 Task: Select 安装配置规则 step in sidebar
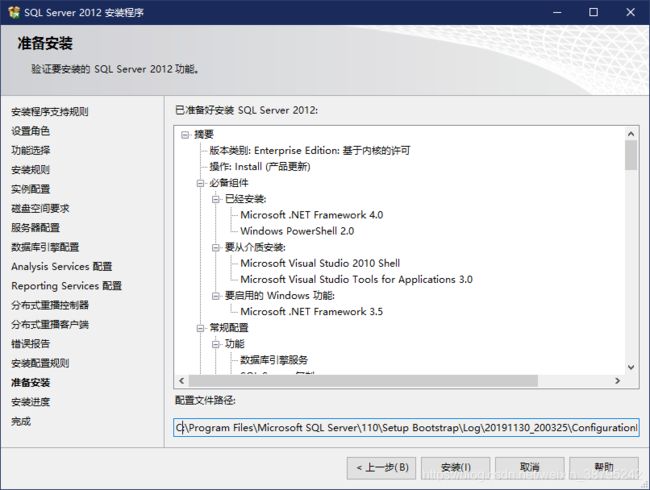(x=40, y=363)
